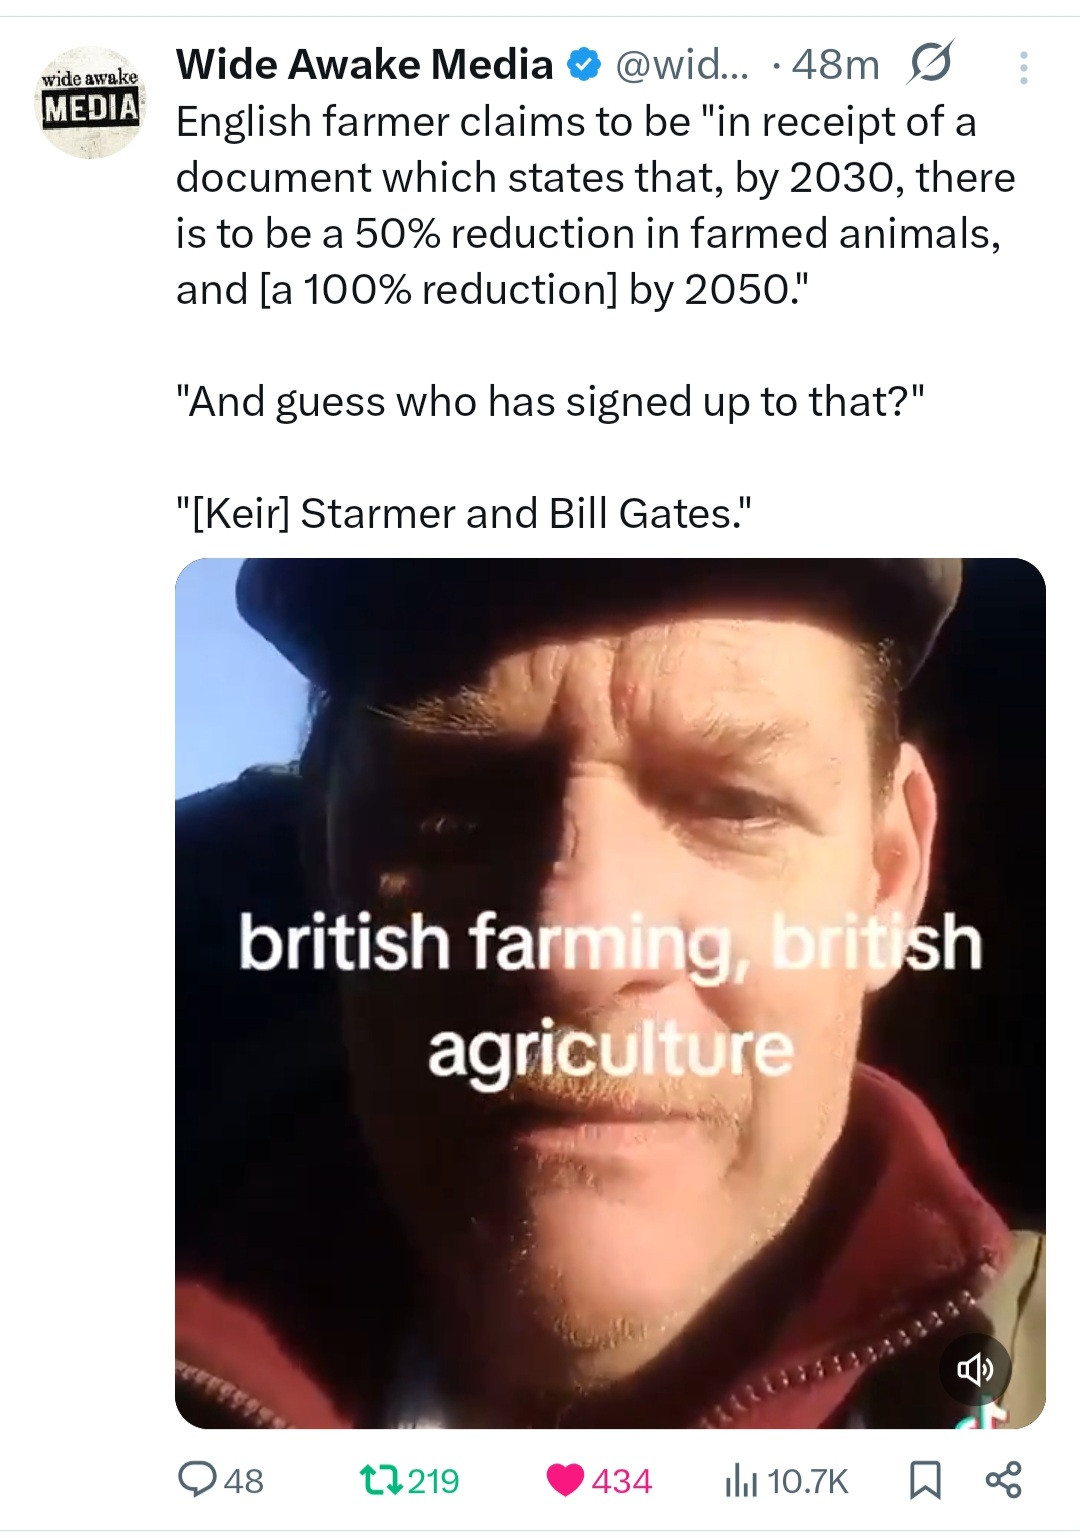The width and height of the screenshot is (1080, 1538).
Task: Open the Wide Awake Media profile avatar
Action: 90,102
